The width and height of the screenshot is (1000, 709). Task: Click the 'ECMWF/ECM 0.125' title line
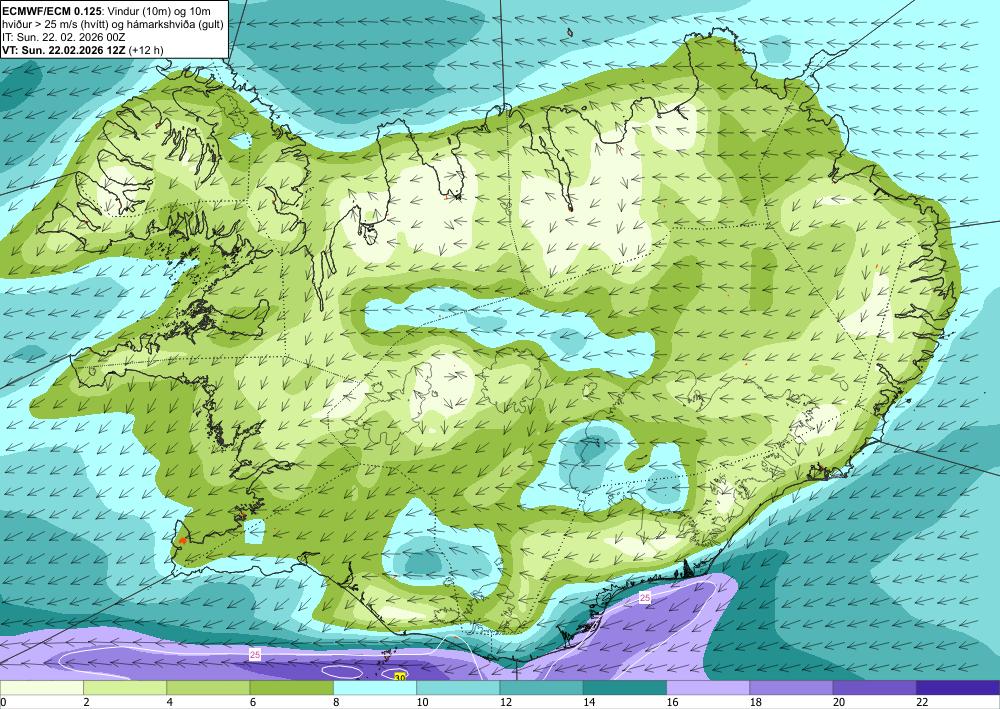pos(107,11)
